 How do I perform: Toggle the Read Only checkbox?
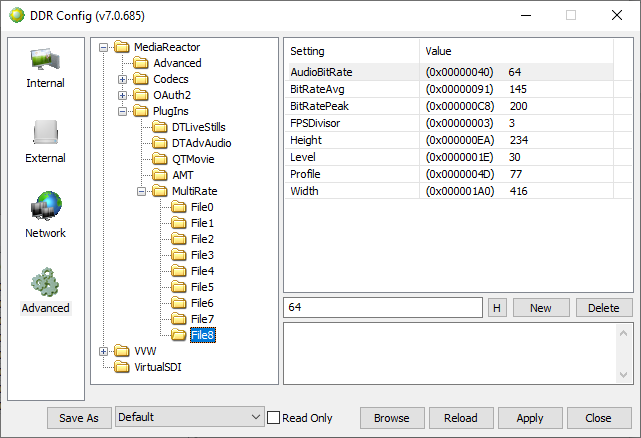coord(273,418)
